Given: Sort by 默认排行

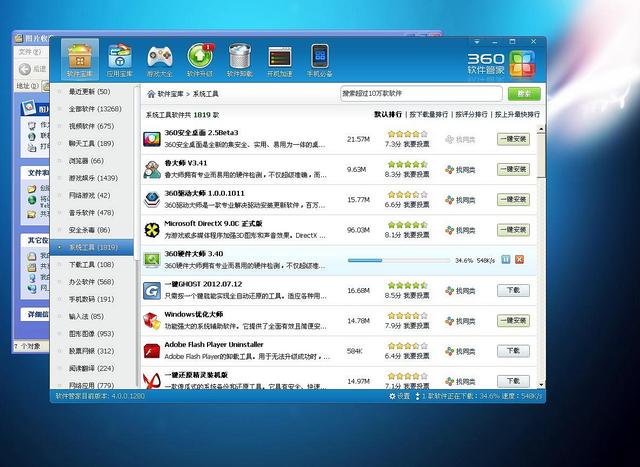Looking at the screenshot, I should (388, 115).
